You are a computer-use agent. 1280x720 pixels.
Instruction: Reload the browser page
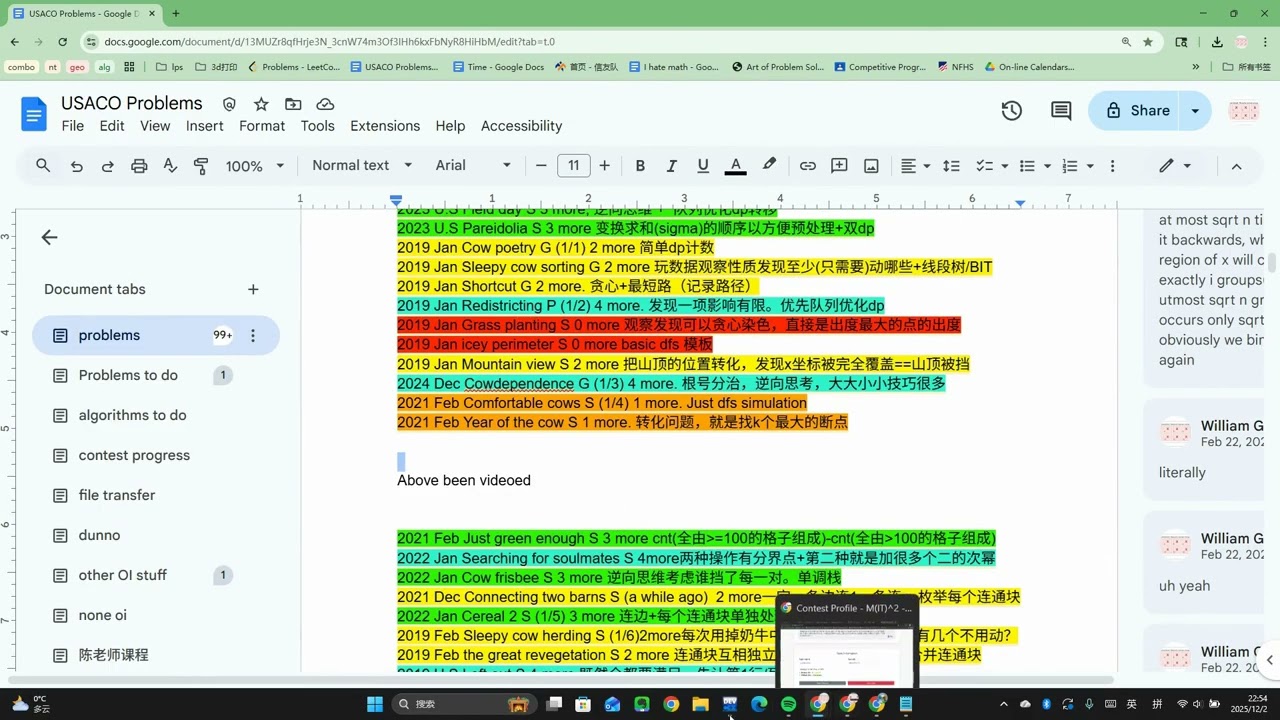pyautogui.click(x=62, y=42)
